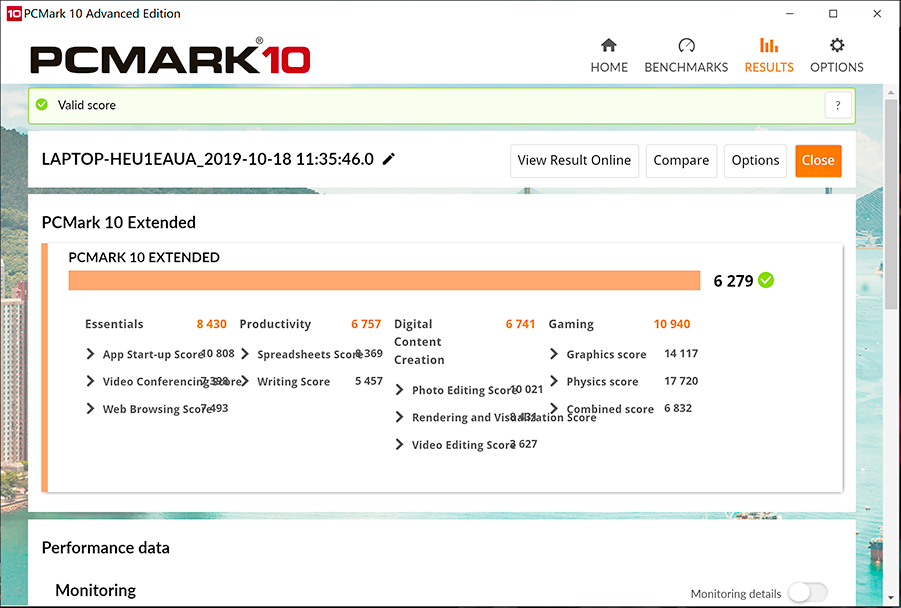Click the scrollbar up arrow
The height and width of the screenshot is (608, 901).
pyautogui.click(x=891, y=92)
